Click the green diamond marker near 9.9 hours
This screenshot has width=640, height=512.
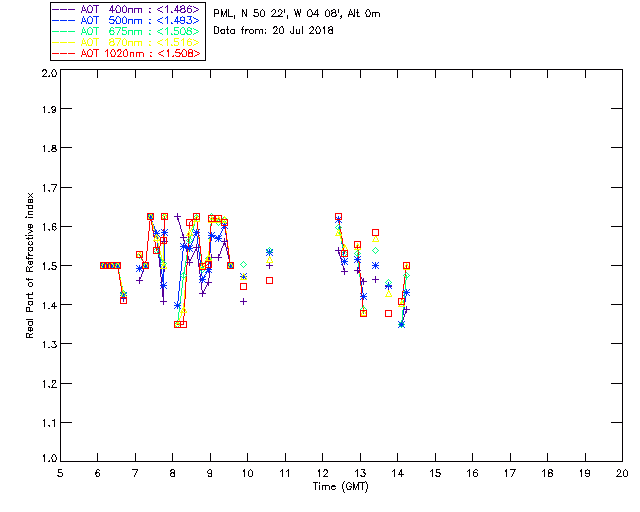(x=243, y=265)
